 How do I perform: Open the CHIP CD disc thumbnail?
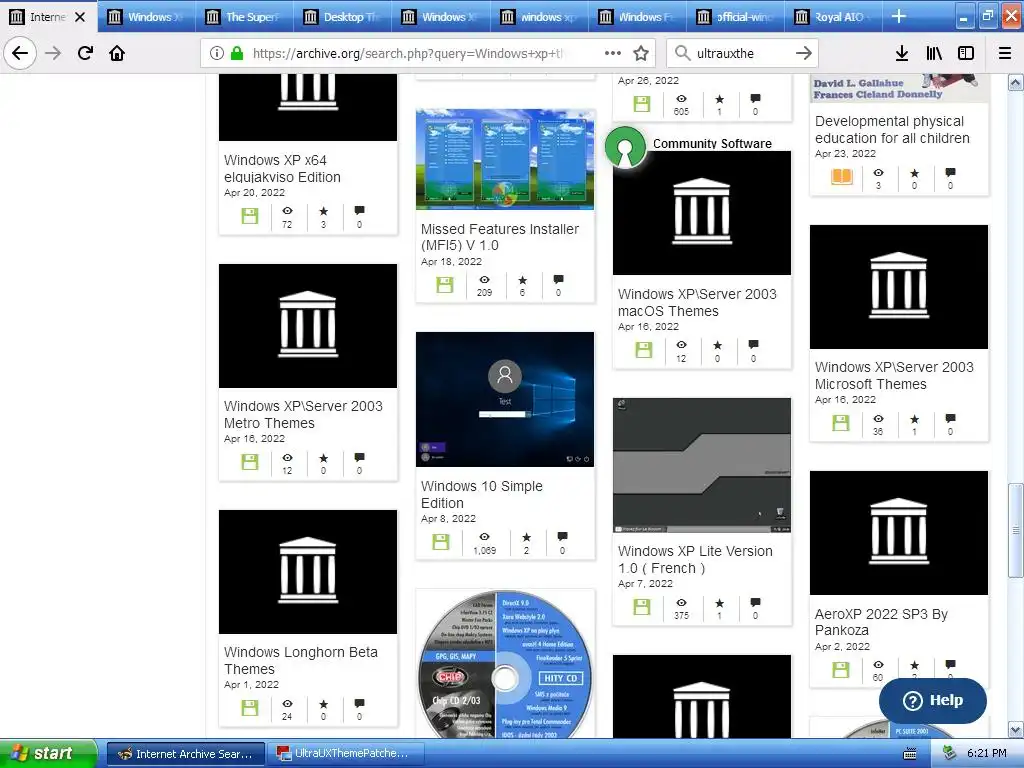(505, 665)
